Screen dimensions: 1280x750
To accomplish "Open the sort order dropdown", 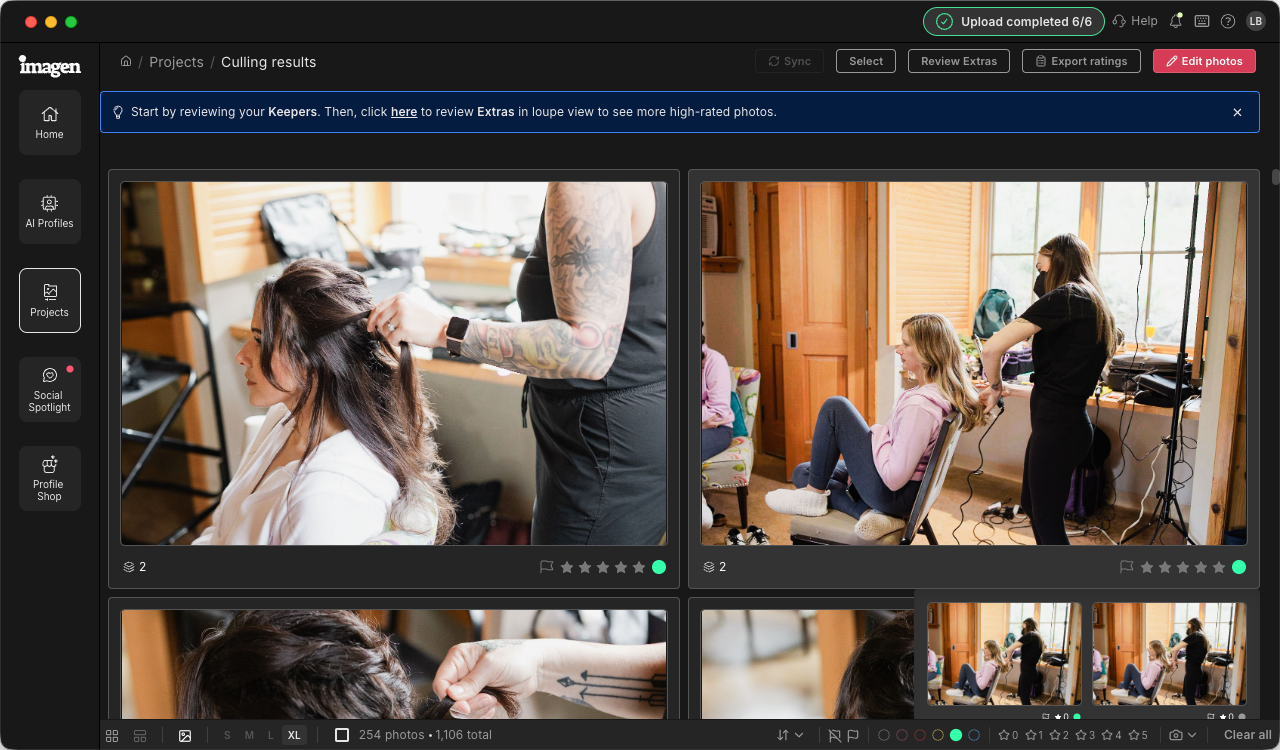I will pyautogui.click(x=790, y=735).
